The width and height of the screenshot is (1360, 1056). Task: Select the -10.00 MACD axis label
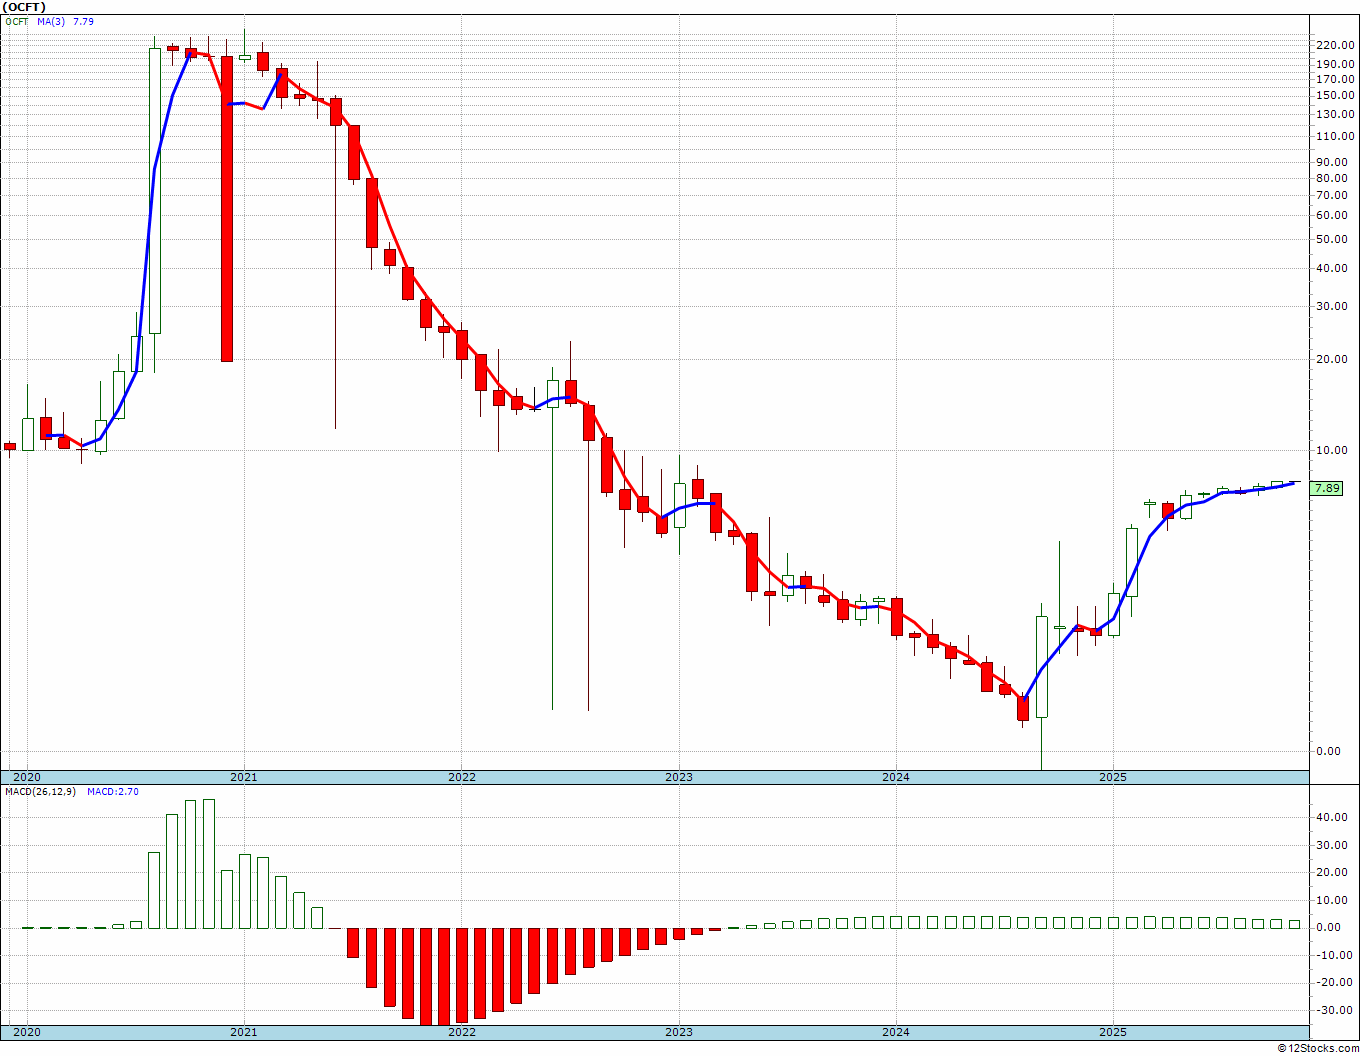click(x=1336, y=955)
